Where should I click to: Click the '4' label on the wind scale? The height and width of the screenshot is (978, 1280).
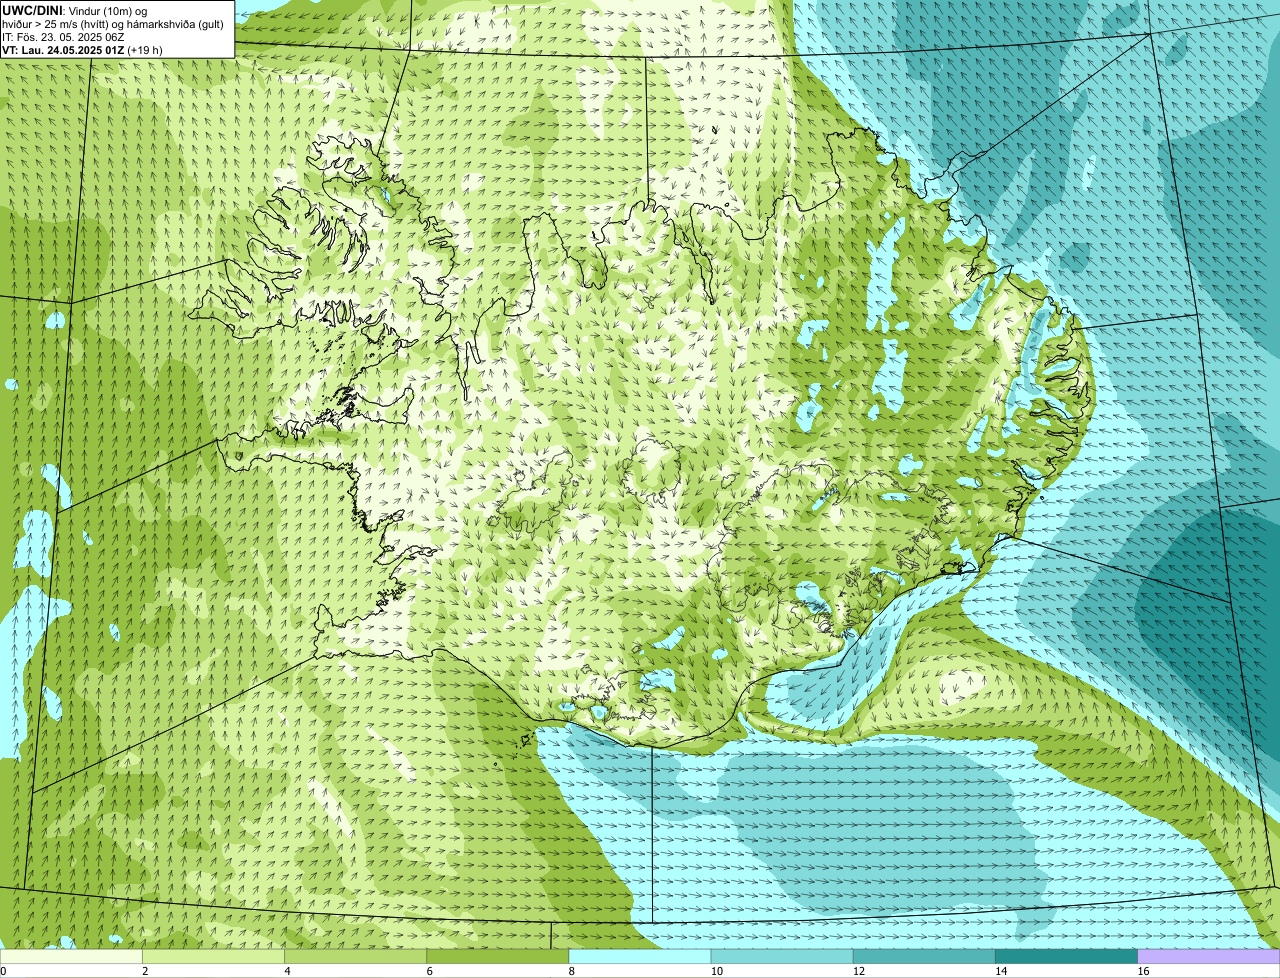click(287, 971)
